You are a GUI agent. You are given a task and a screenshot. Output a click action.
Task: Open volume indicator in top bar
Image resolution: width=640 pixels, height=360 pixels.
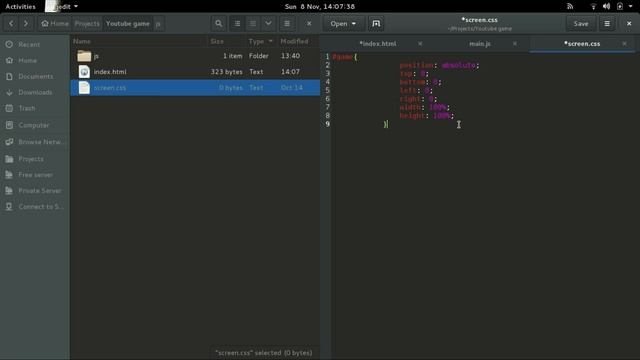(607, 7)
